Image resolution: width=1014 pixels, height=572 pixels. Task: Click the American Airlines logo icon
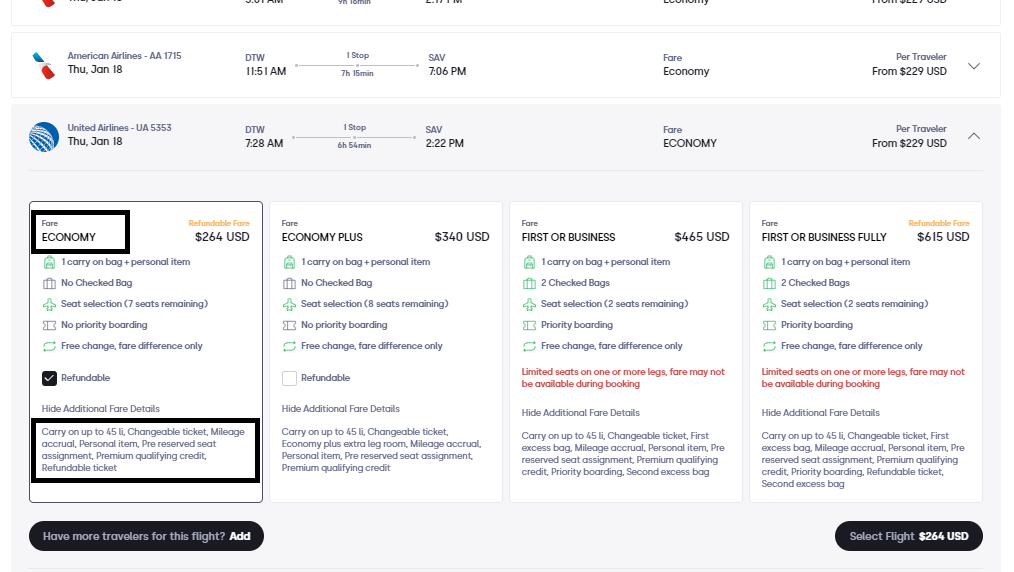(x=44, y=66)
